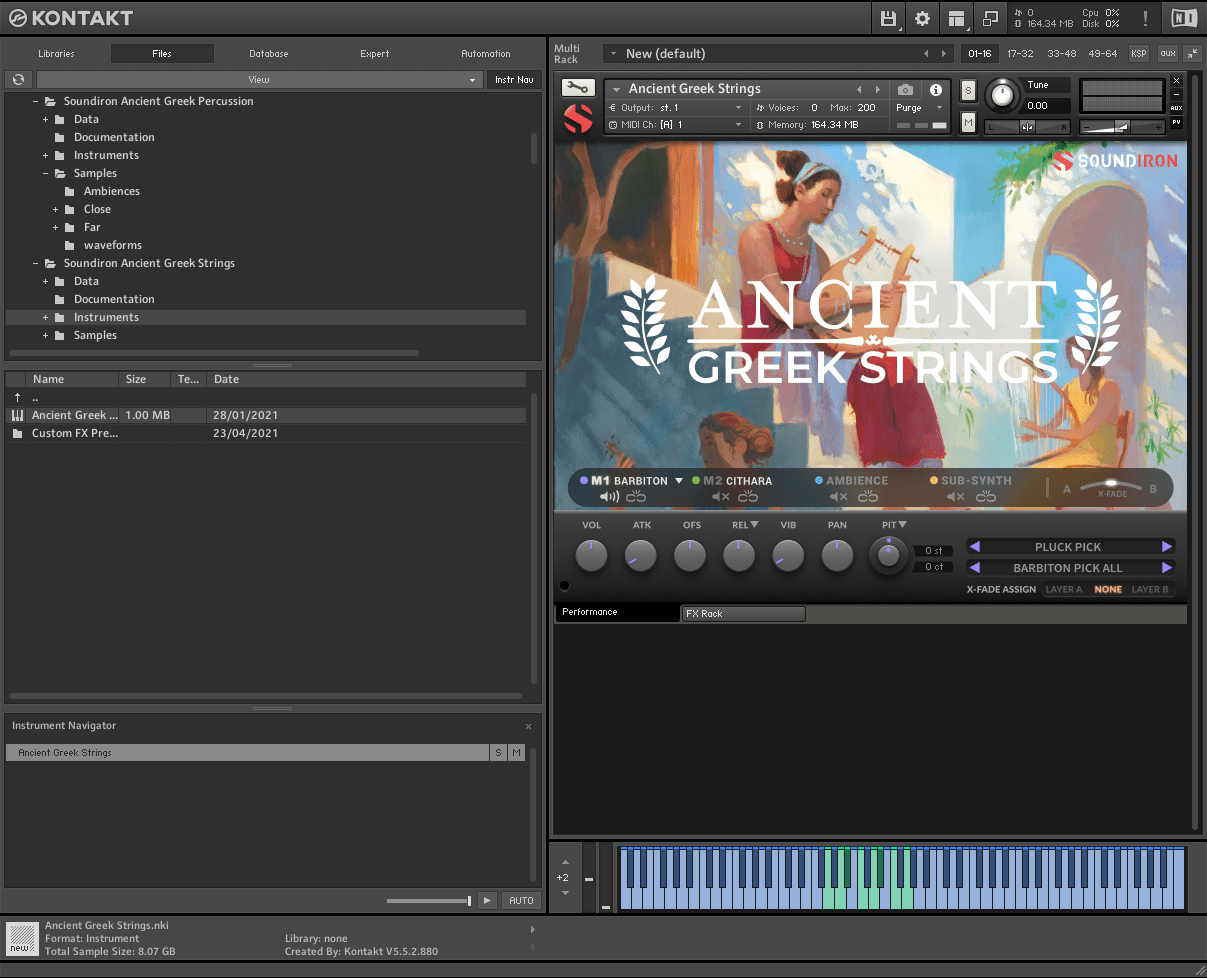The width and height of the screenshot is (1207, 978).
Task: Adjust the instrument volume slider
Action: (1122, 127)
